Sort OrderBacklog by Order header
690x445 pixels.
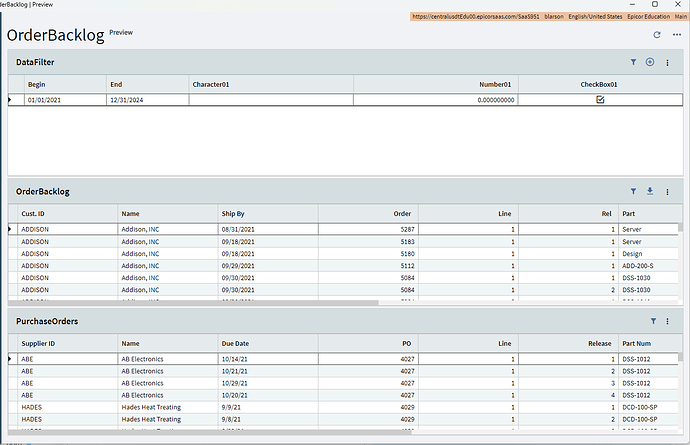click(x=368, y=214)
